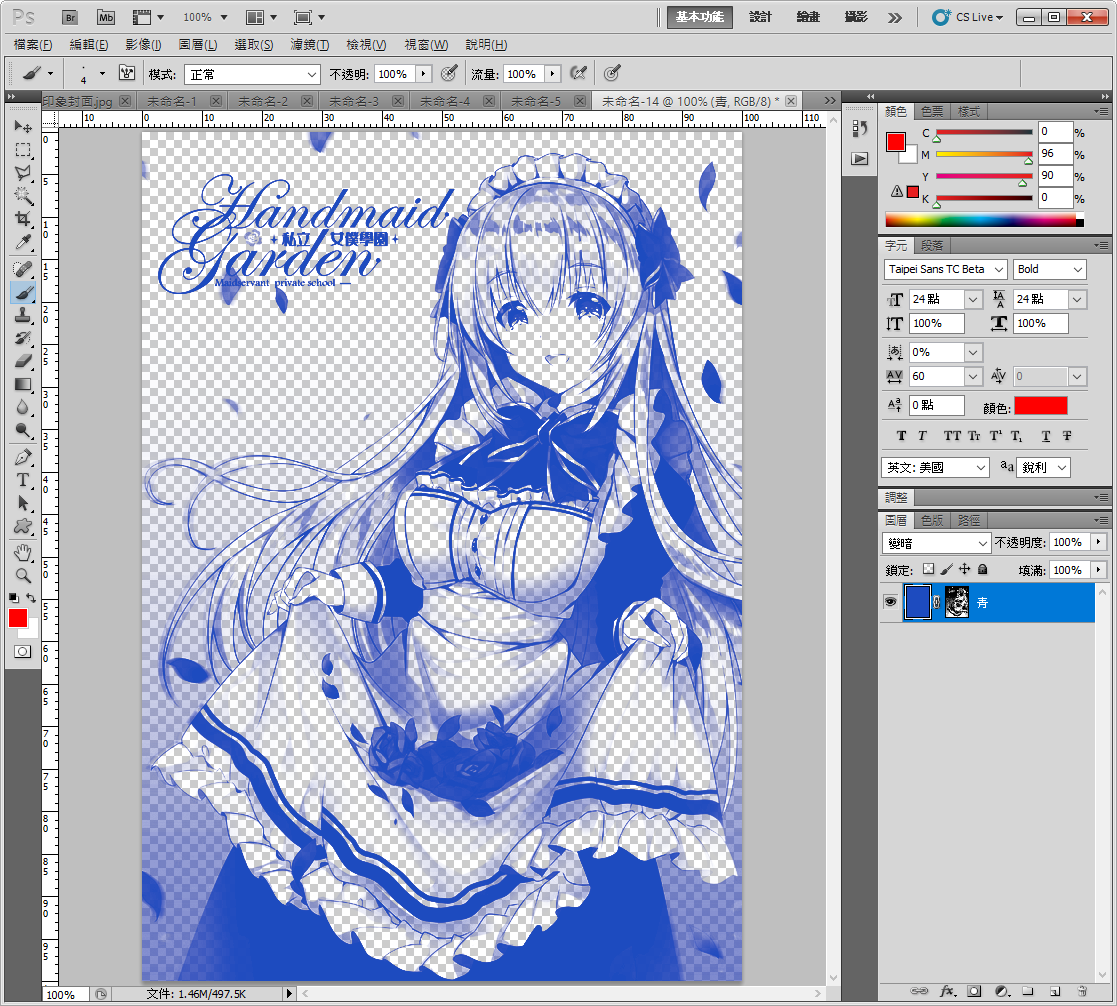The width and height of the screenshot is (1117, 1006).
Task: Select the Pen tool
Action: pos(23,457)
